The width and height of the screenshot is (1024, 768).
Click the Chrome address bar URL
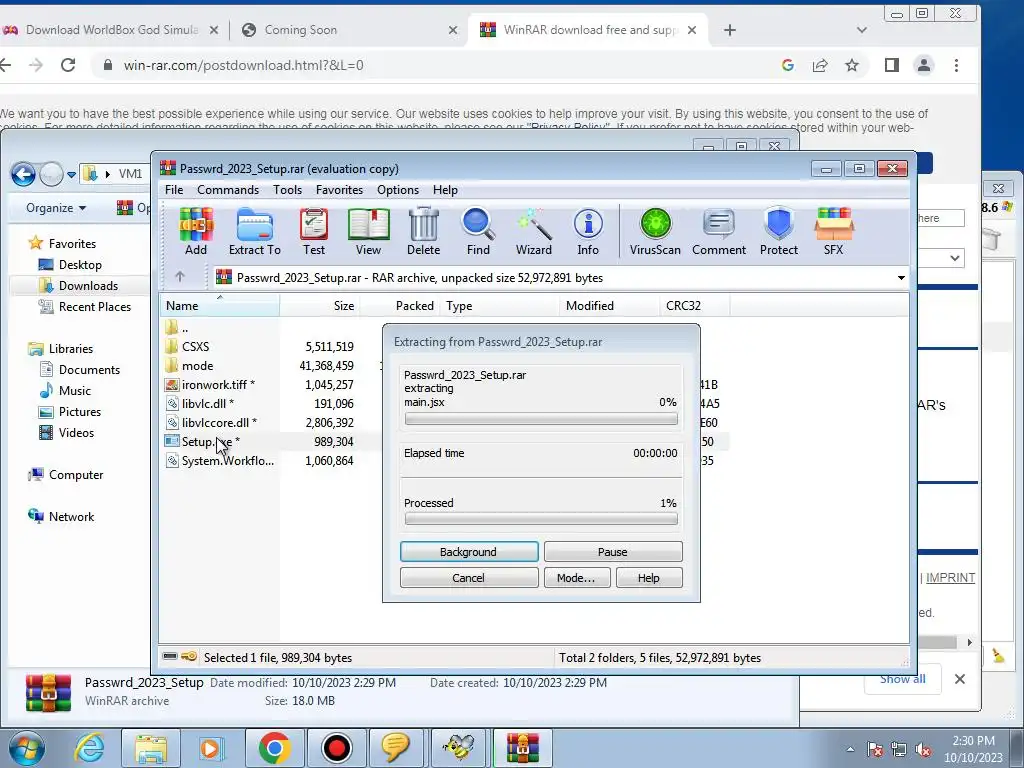(244, 65)
